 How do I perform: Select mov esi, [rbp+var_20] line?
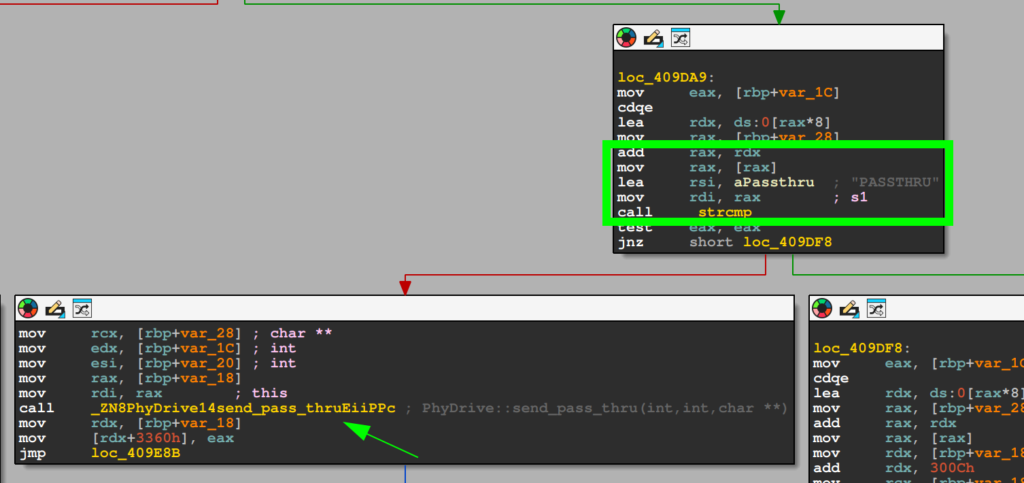pyautogui.click(x=157, y=364)
